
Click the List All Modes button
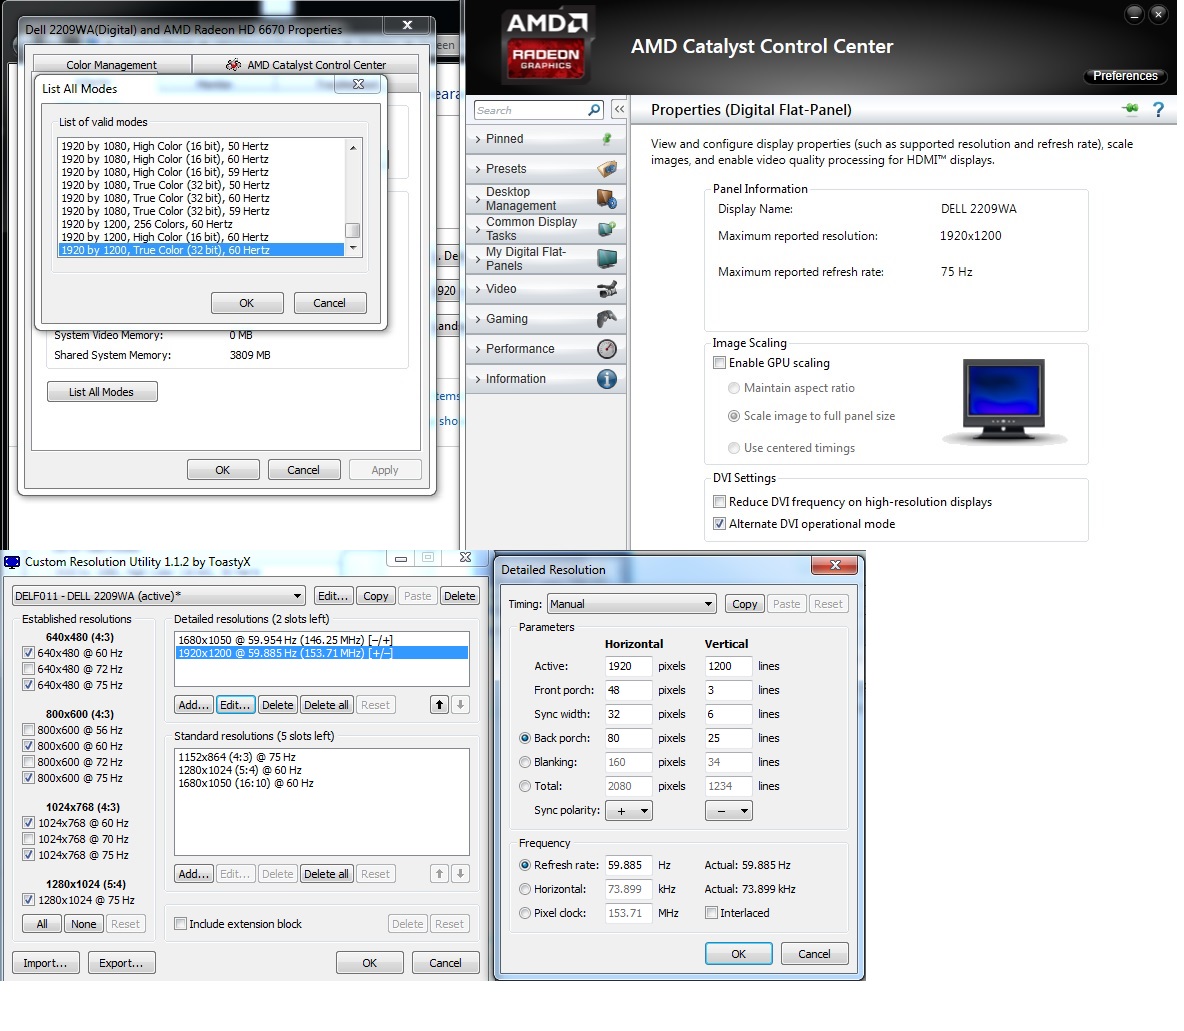pyautogui.click(x=101, y=392)
